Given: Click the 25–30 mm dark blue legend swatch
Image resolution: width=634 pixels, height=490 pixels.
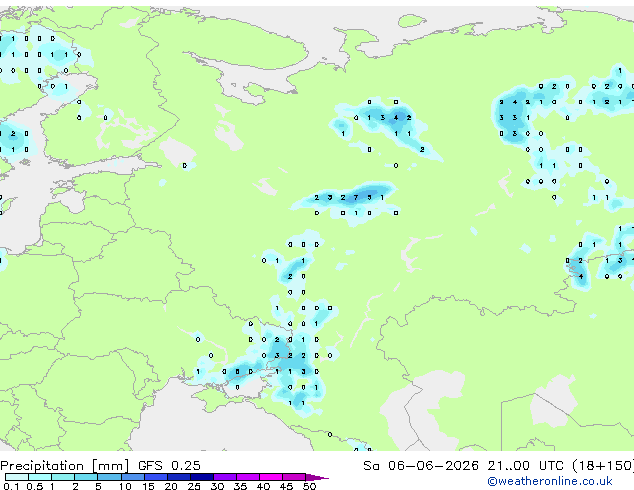Looking at the screenshot, I should [x=201, y=477].
